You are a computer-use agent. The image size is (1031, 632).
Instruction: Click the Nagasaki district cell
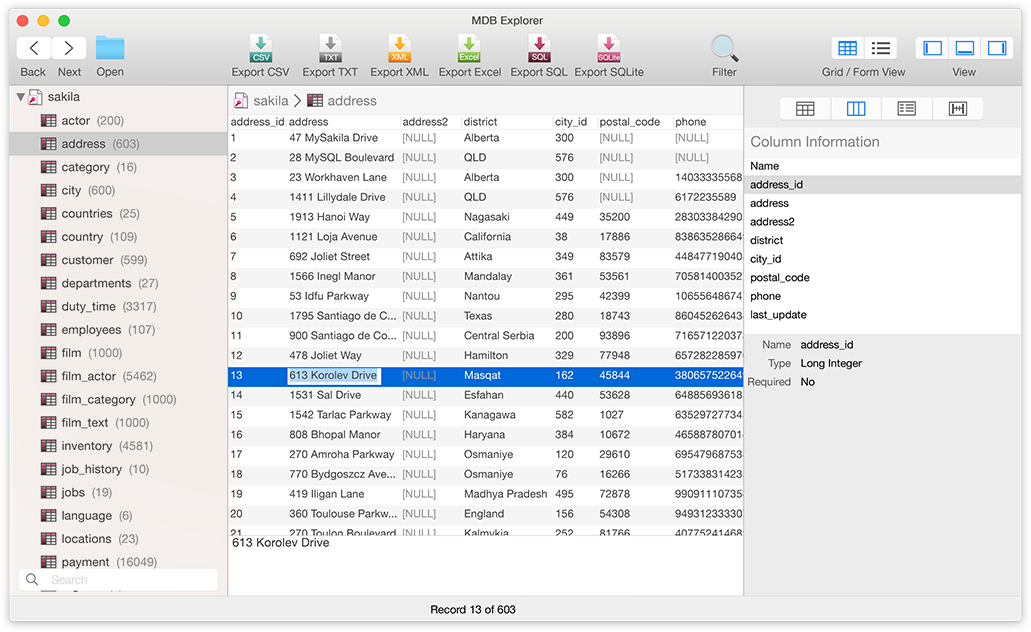(x=487, y=218)
